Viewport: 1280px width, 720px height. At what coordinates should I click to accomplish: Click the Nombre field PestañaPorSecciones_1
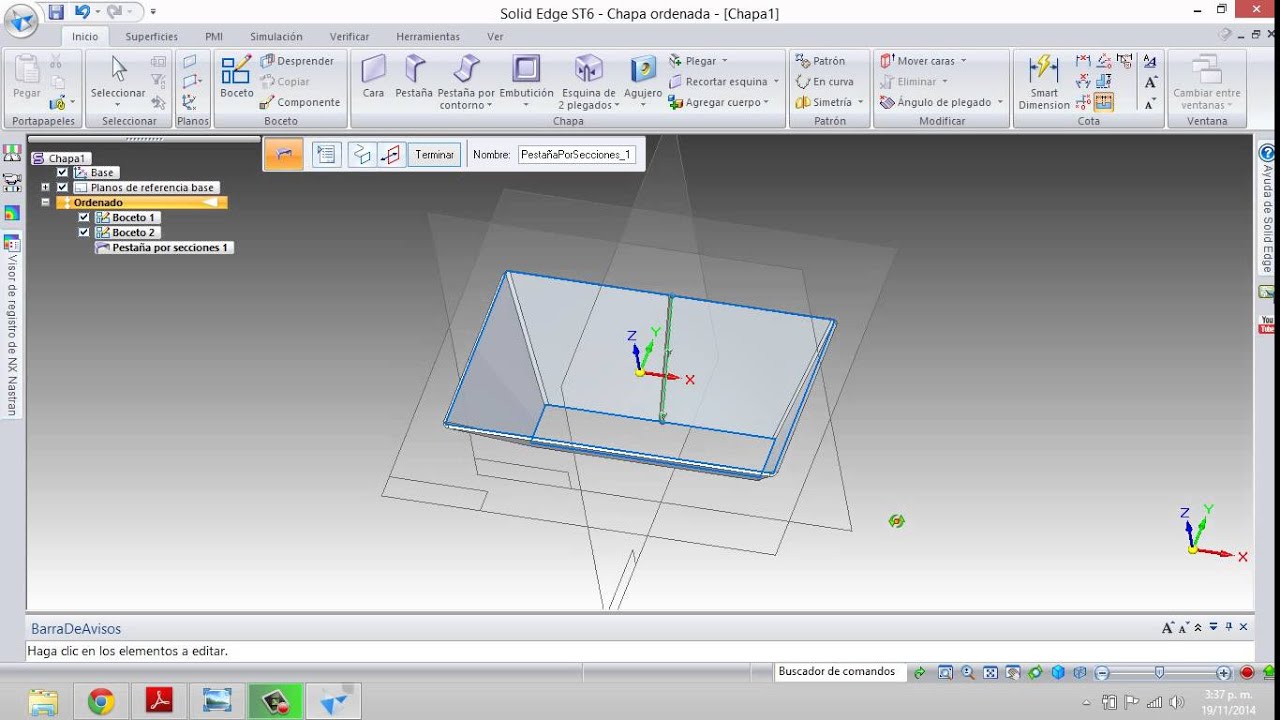(x=577, y=155)
